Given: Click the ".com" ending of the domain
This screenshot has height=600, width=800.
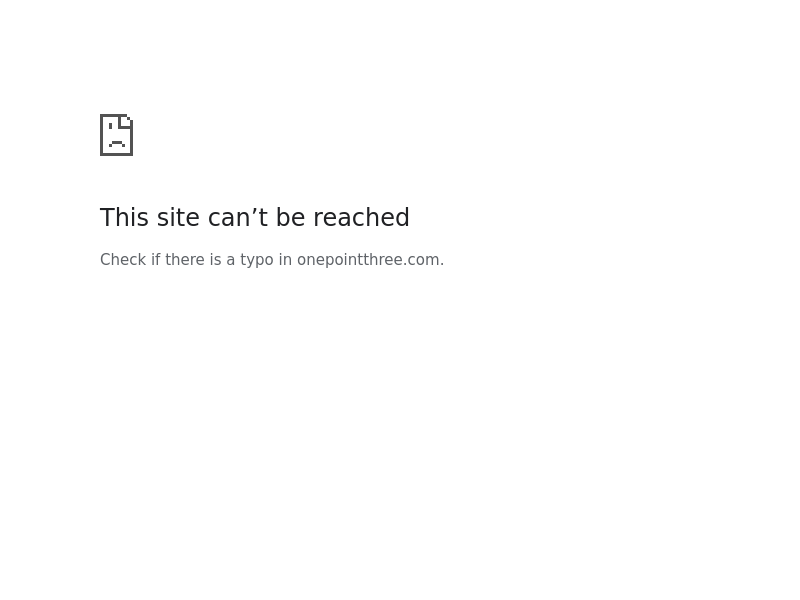Looking at the screenshot, I should [421, 260].
